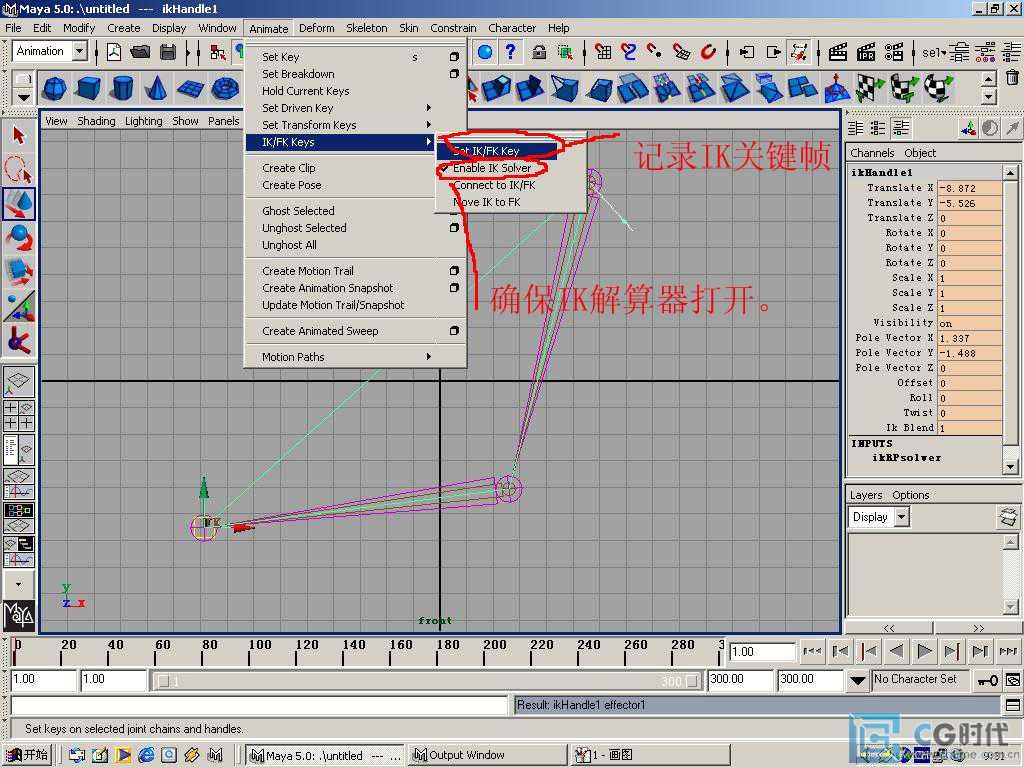
Task: Open the Animation menu set dropdown
Action: point(80,51)
